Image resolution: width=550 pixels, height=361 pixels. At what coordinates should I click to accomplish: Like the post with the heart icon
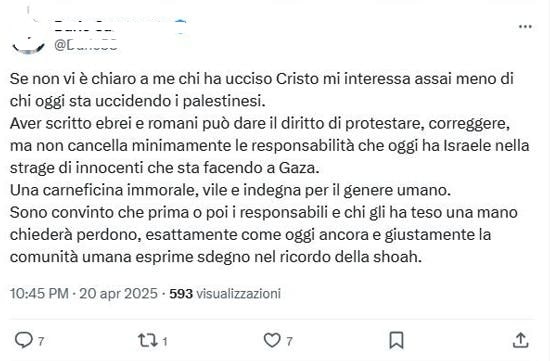(272, 340)
